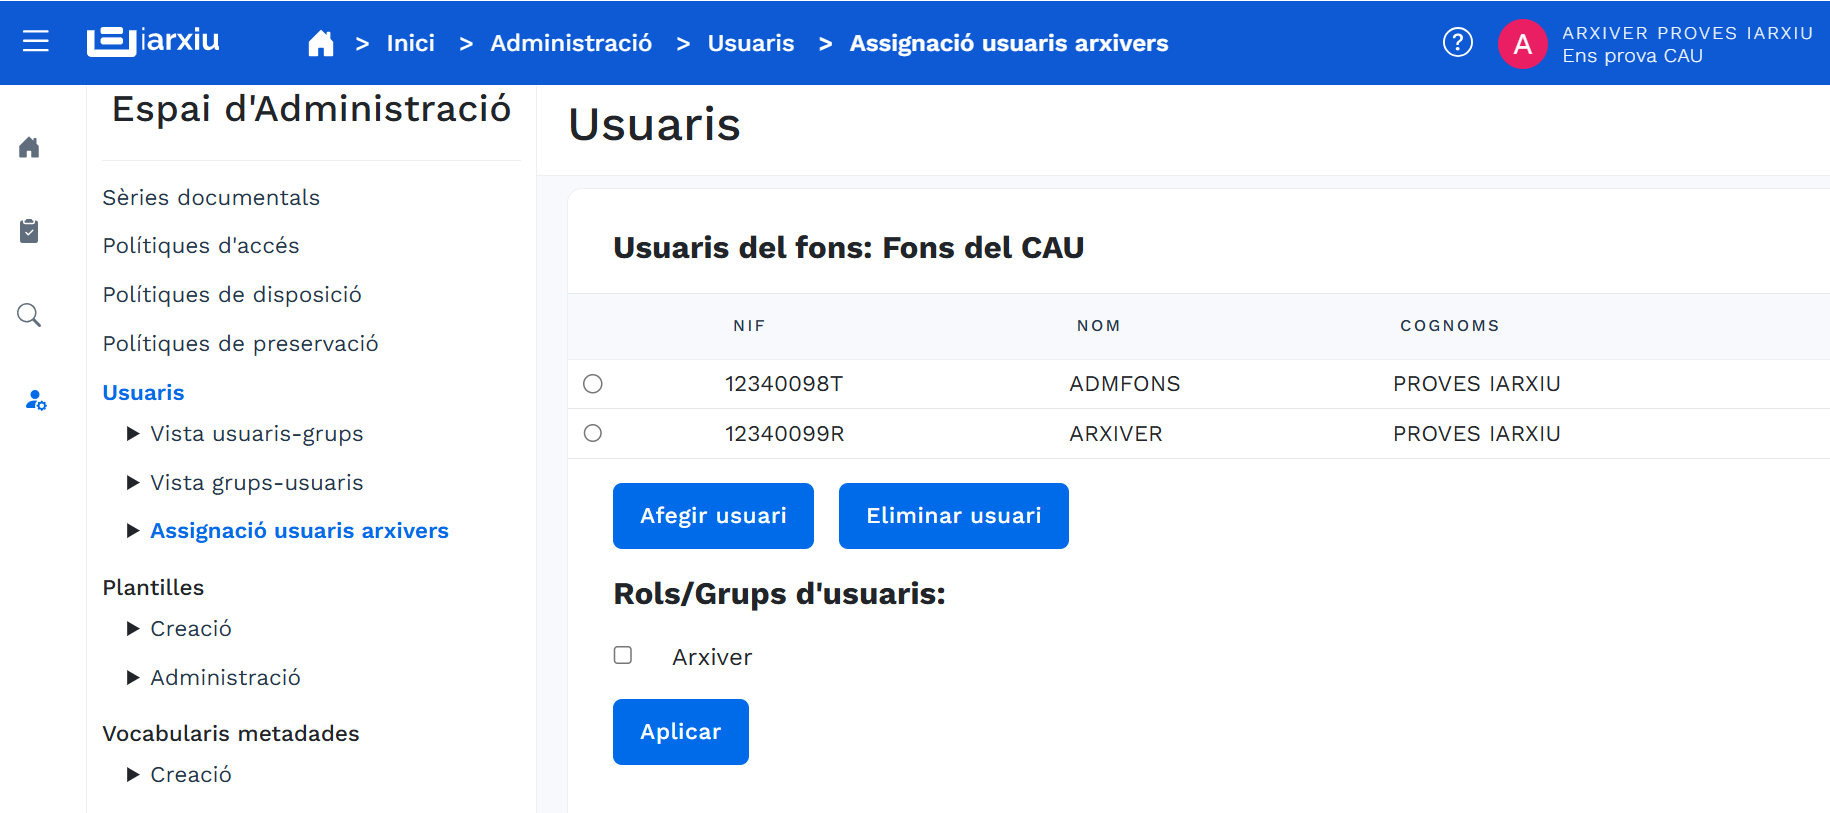1830x813 pixels.
Task: Click ARXIVER PROVES IARXIU user name
Action: click(1688, 33)
